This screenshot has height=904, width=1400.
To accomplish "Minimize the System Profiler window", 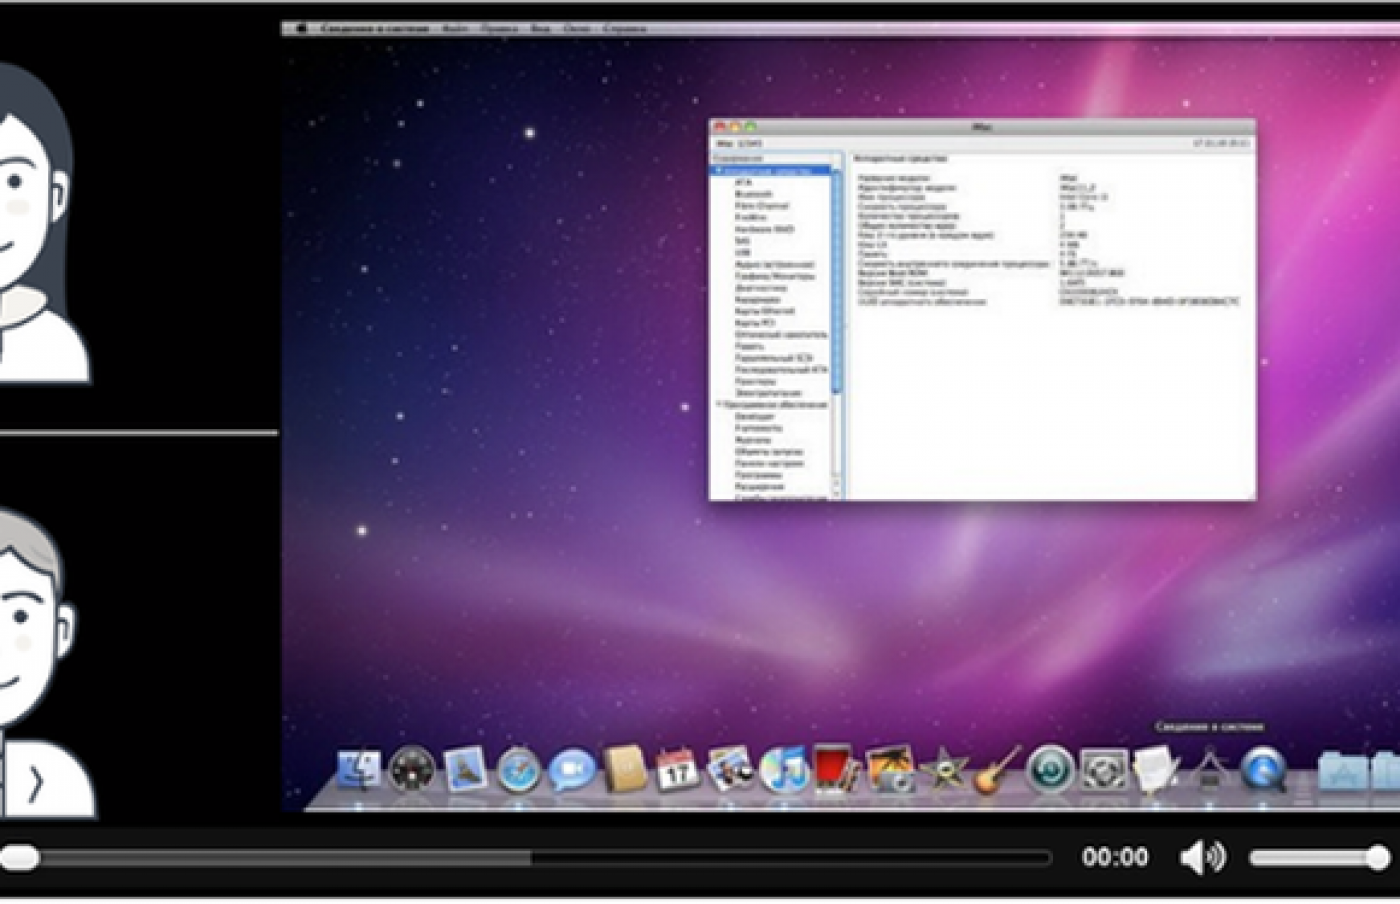I will click(x=736, y=127).
